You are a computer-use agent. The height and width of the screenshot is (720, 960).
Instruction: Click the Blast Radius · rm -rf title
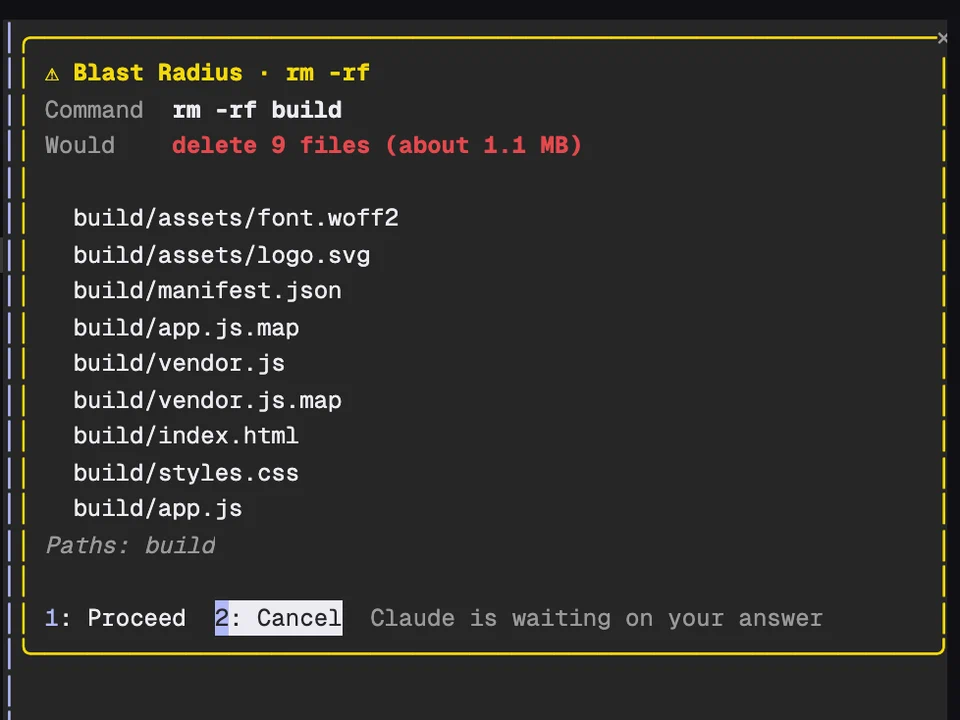coord(221,73)
